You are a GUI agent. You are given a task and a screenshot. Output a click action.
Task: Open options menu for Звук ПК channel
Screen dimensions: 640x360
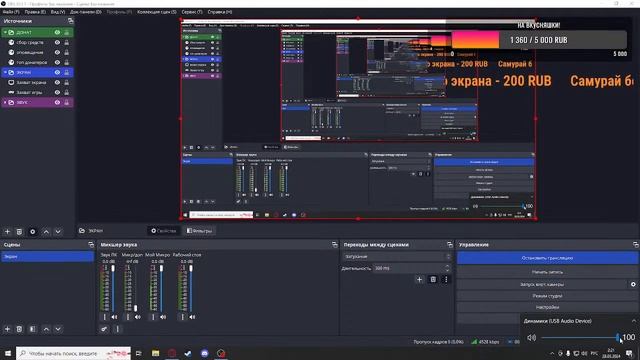[104, 317]
